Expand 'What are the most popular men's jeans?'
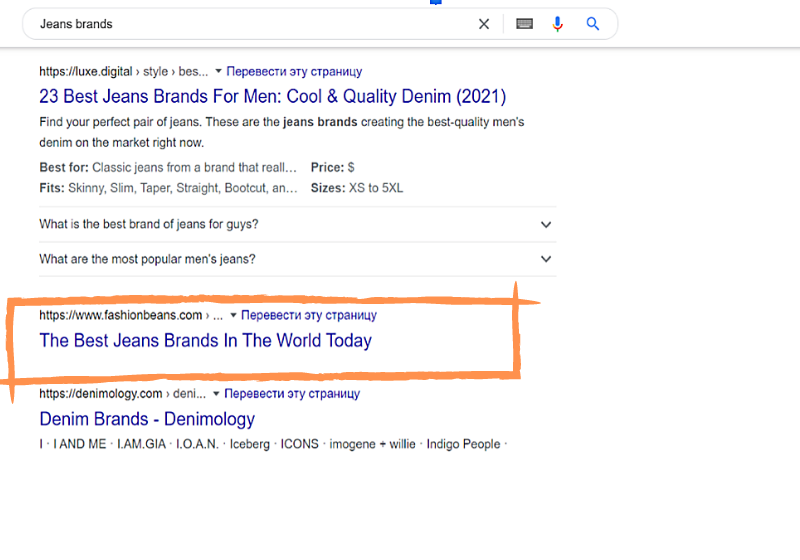The width and height of the screenshot is (800, 560). pos(297,259)
